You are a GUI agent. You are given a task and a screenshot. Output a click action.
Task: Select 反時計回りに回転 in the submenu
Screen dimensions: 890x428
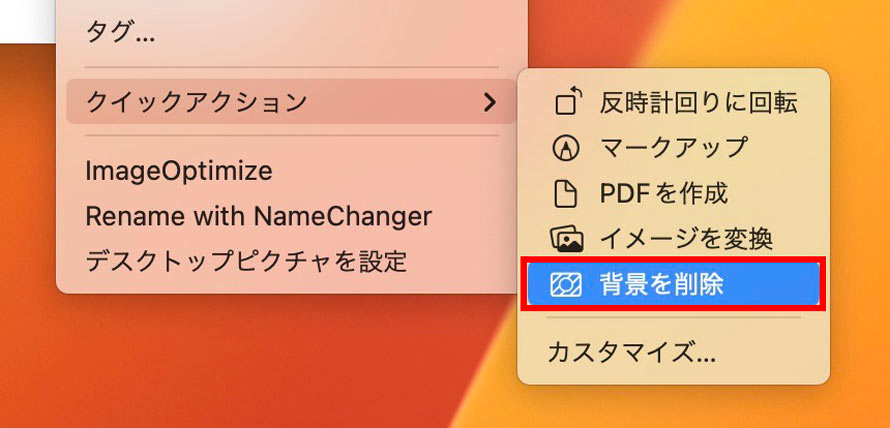click(673, 102)
